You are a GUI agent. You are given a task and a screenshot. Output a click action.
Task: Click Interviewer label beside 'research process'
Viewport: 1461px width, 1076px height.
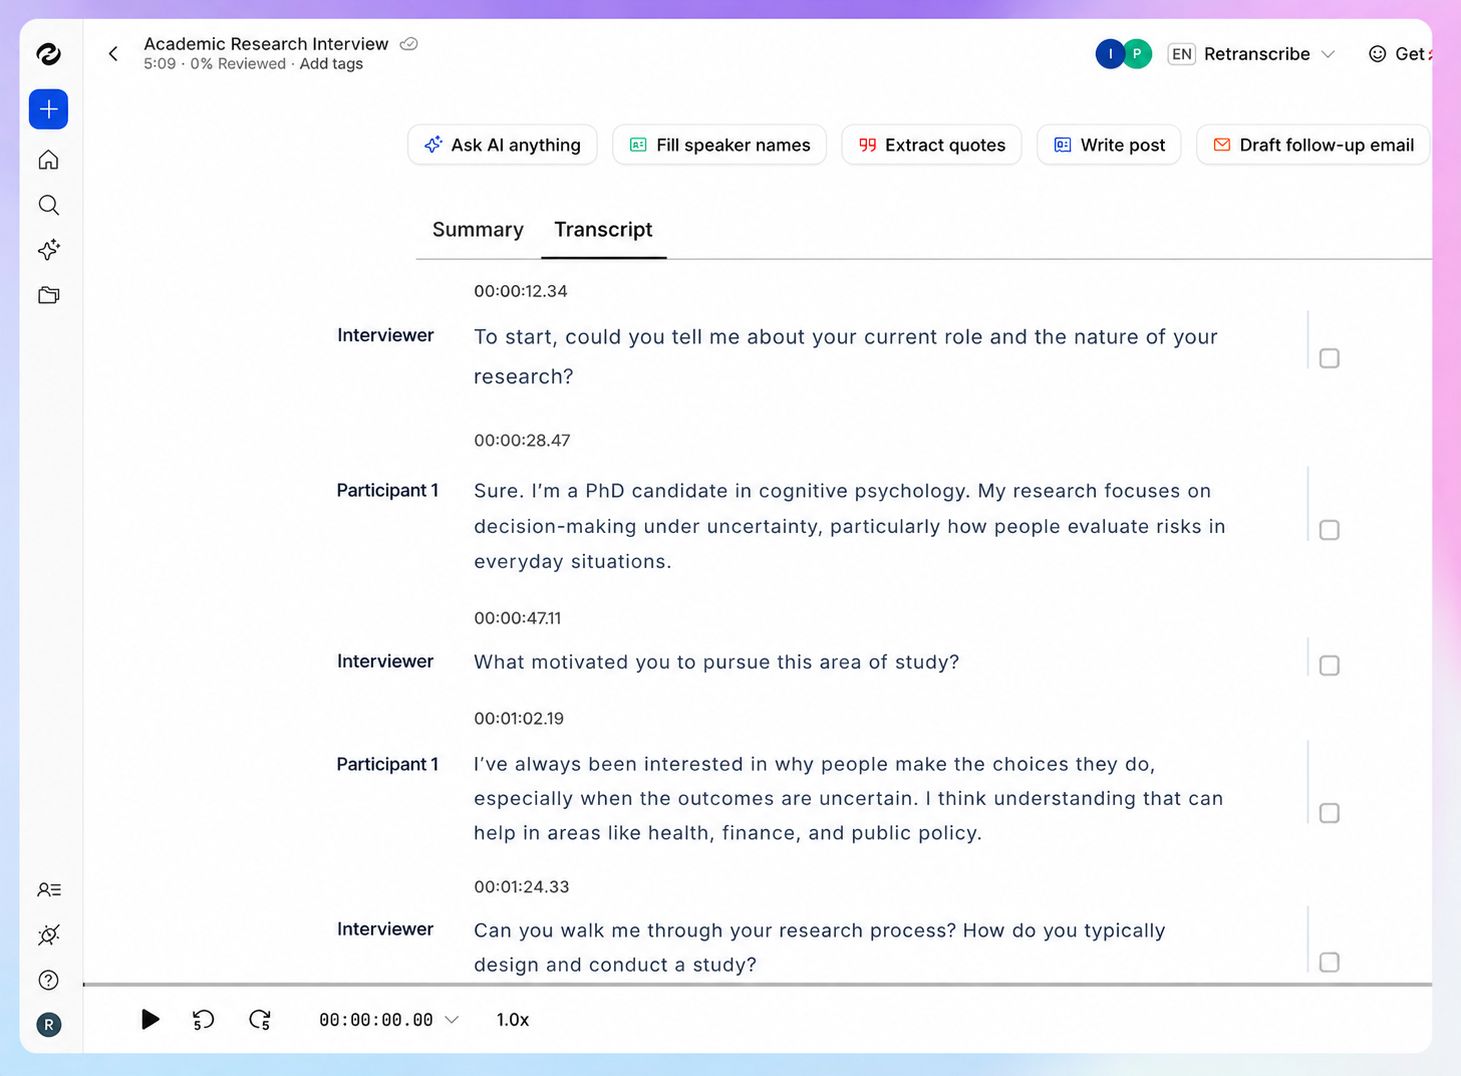click(385, 929)
